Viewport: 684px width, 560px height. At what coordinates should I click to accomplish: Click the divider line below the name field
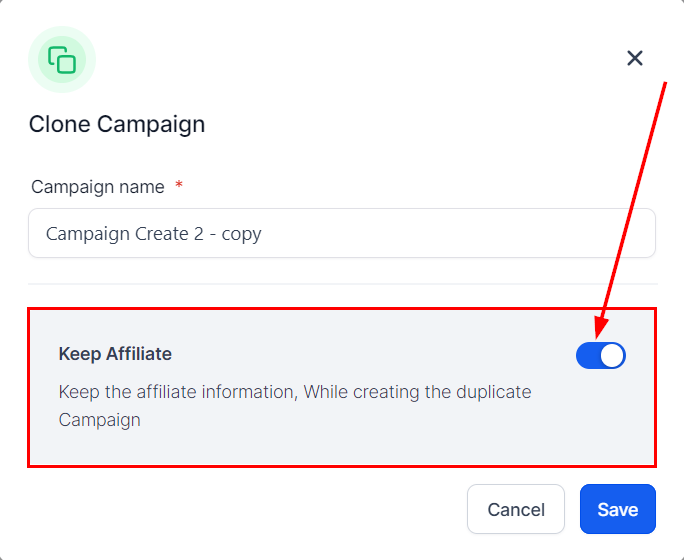coord(342,284)
